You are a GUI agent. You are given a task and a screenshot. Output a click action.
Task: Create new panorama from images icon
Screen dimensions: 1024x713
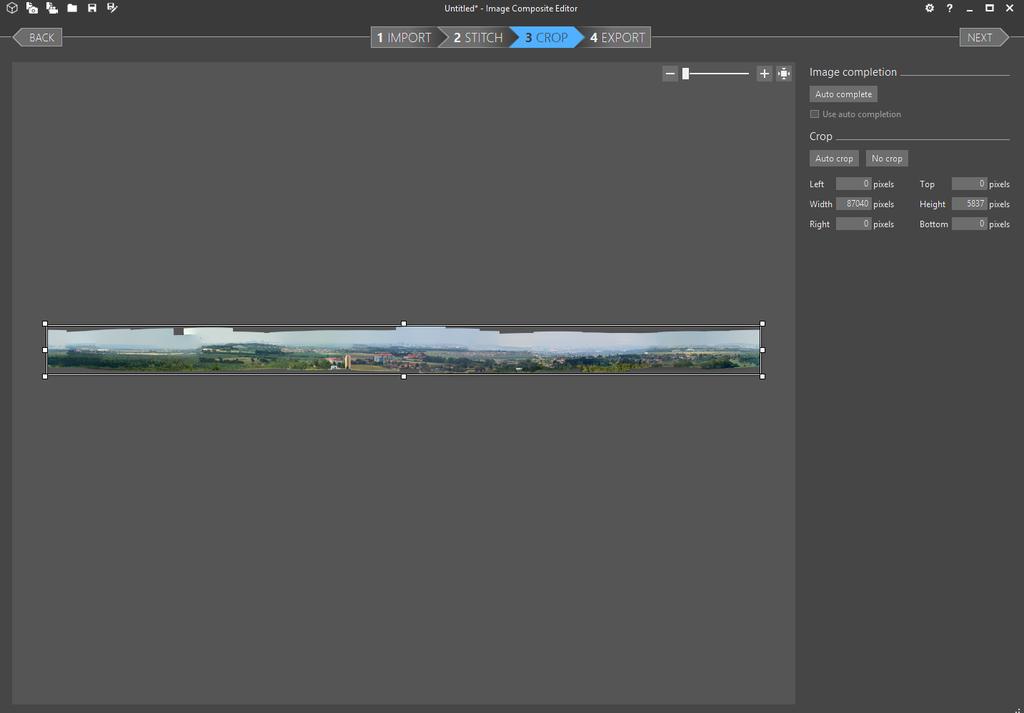click(32, 8)
